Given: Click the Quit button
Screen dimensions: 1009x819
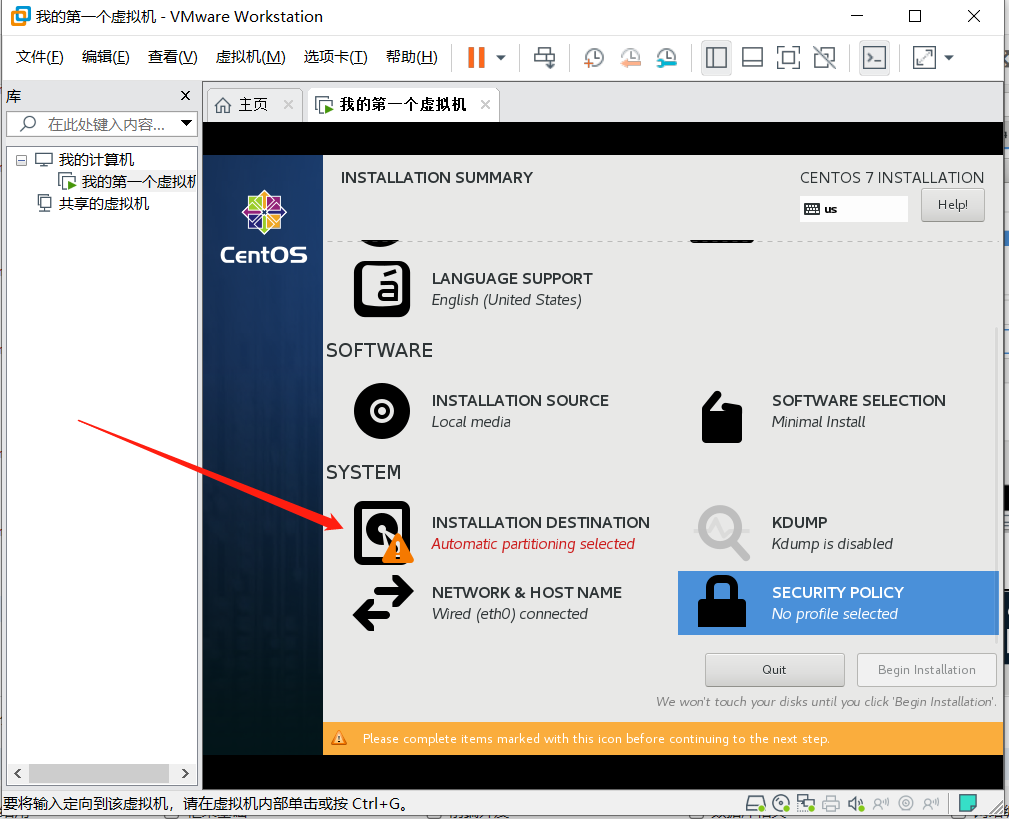Looking at the screenshot, I should pos(774,670).
